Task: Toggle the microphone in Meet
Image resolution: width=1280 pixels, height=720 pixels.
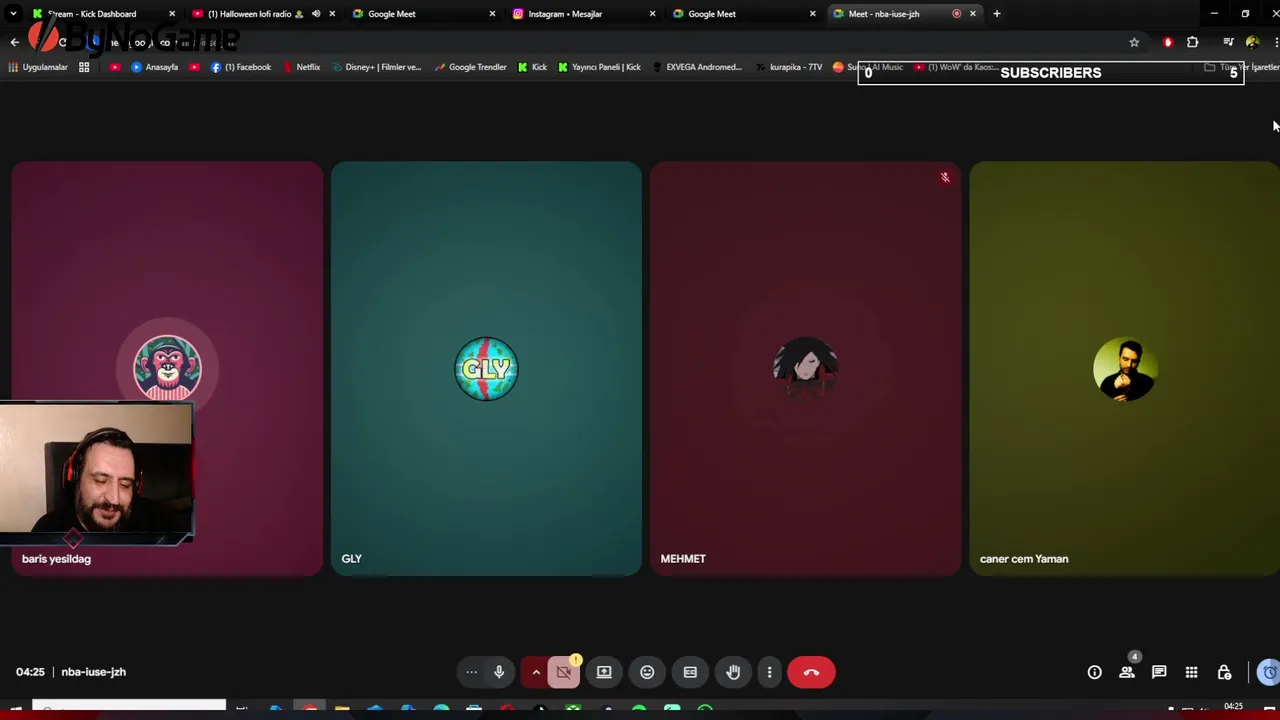Action: [x=499, y=672]
